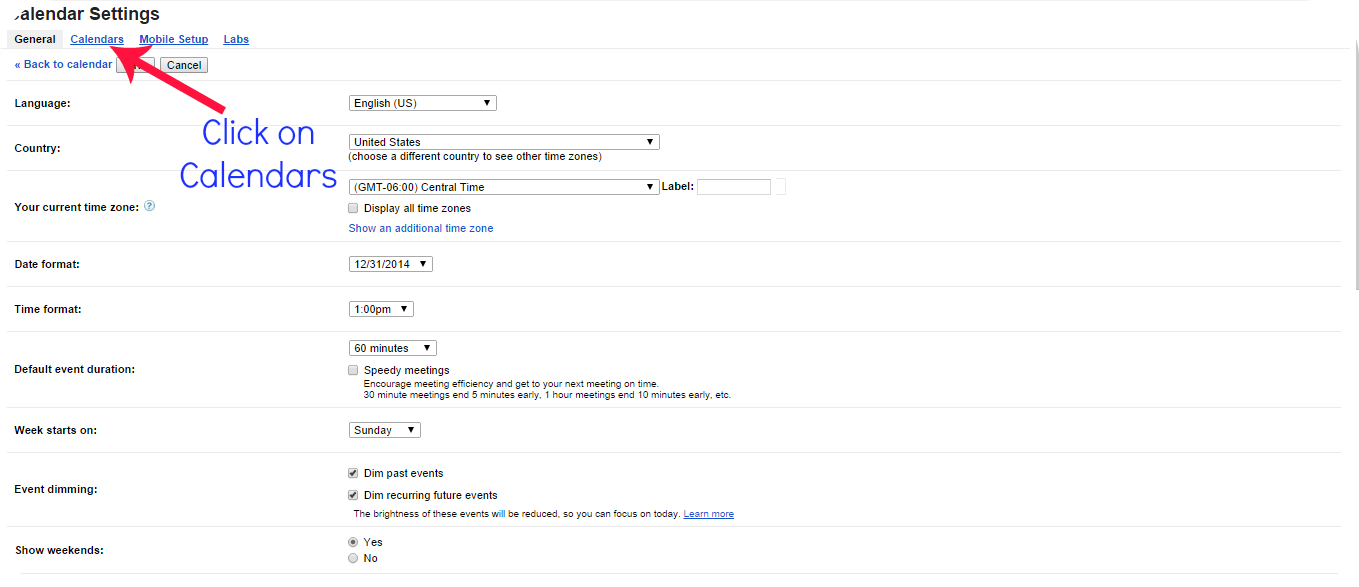
Task: Expand the Time format dropdown
Action: pyautogui.click(x=381, y=309)
